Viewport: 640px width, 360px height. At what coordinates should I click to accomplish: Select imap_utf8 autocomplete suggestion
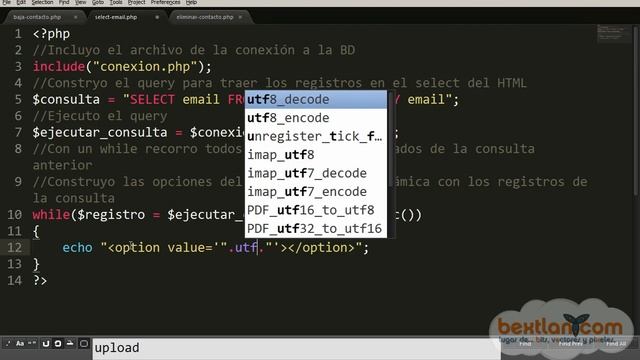point(316,155)
